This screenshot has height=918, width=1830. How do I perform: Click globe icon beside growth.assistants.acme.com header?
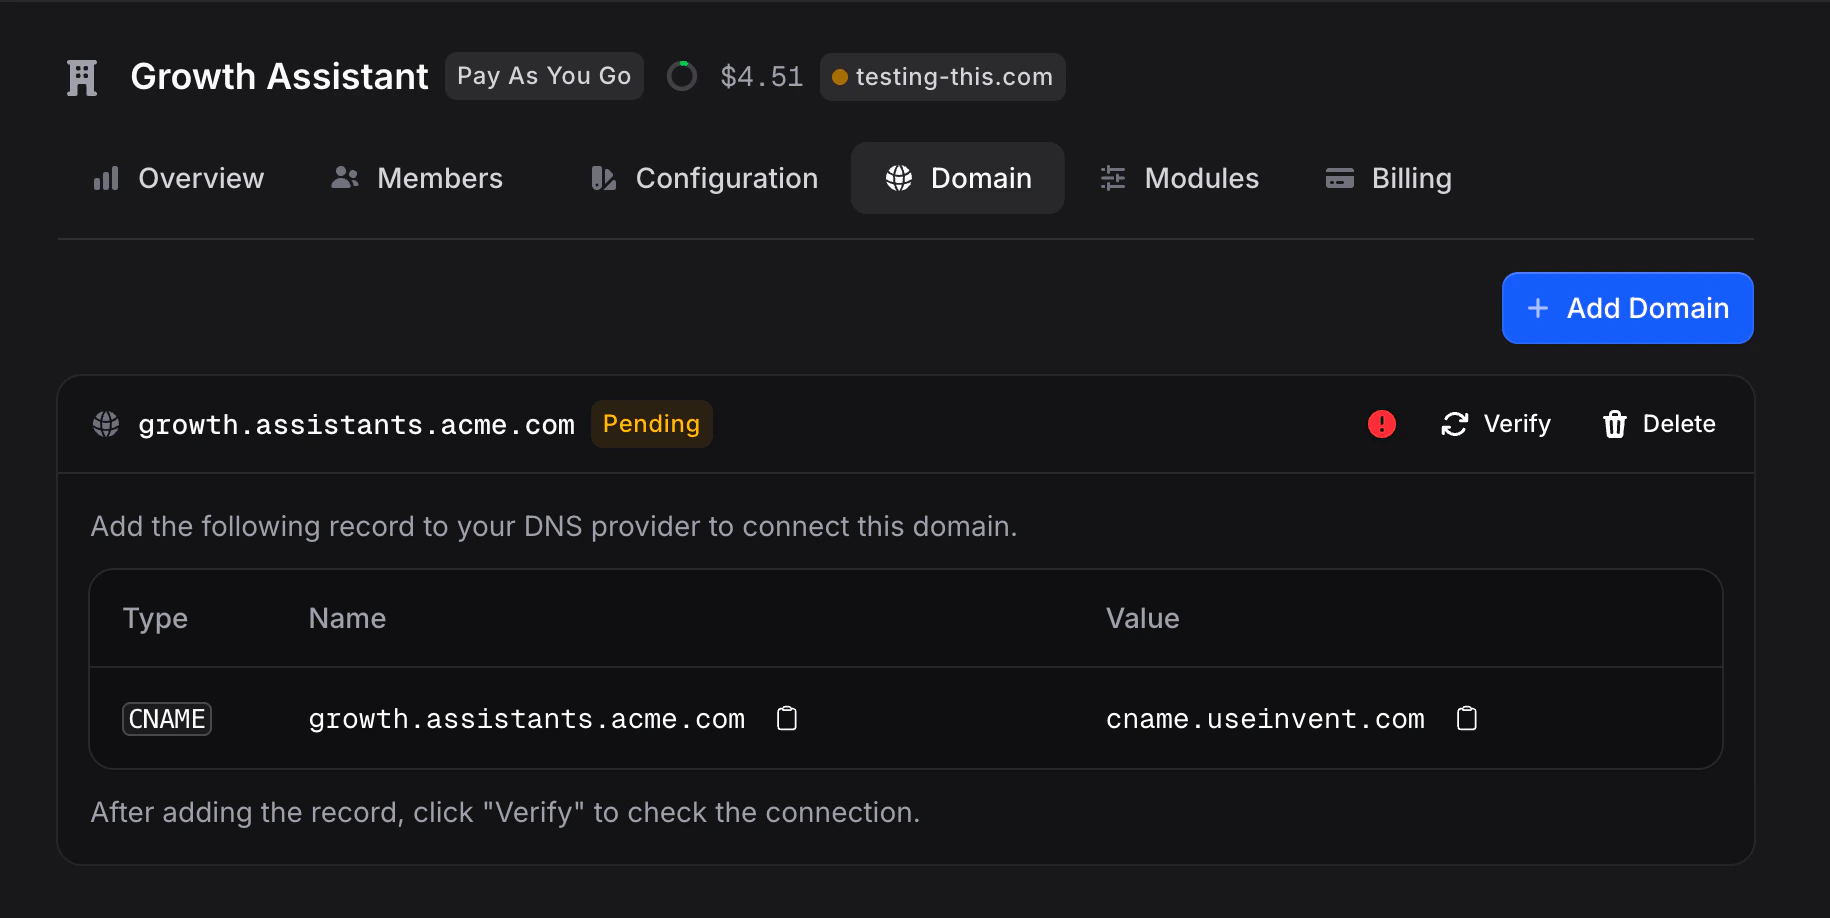(x=106, y=424)
